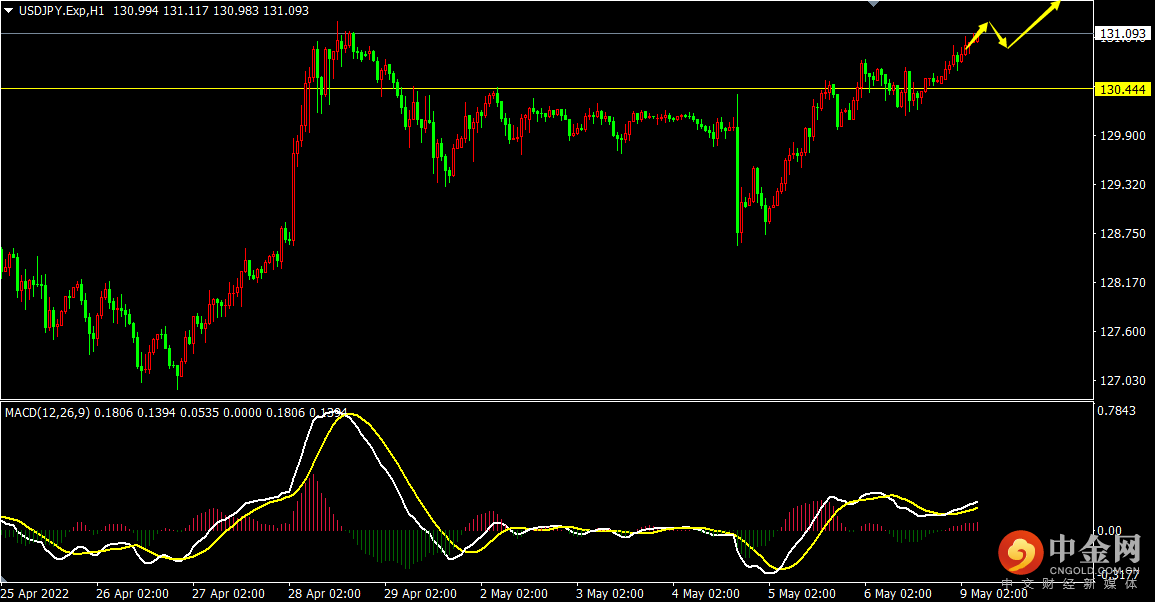Screen dimensions: 1155x602
Task: Click the 26 Apr 02:00 time label
Action: [133, 594]
